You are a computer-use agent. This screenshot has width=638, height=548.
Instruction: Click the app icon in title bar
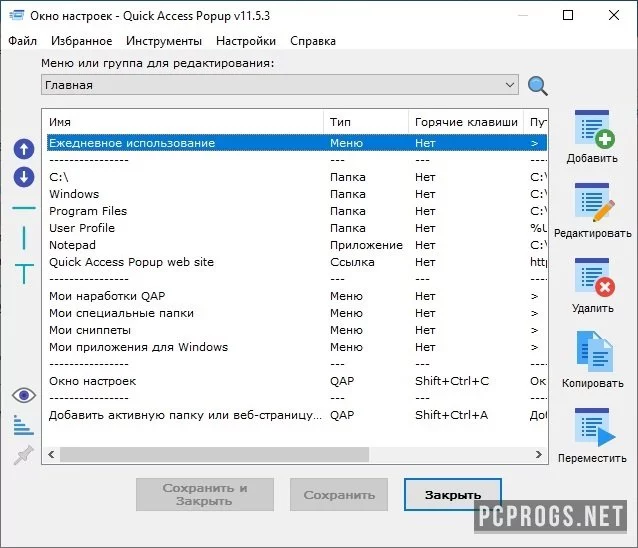17,15
